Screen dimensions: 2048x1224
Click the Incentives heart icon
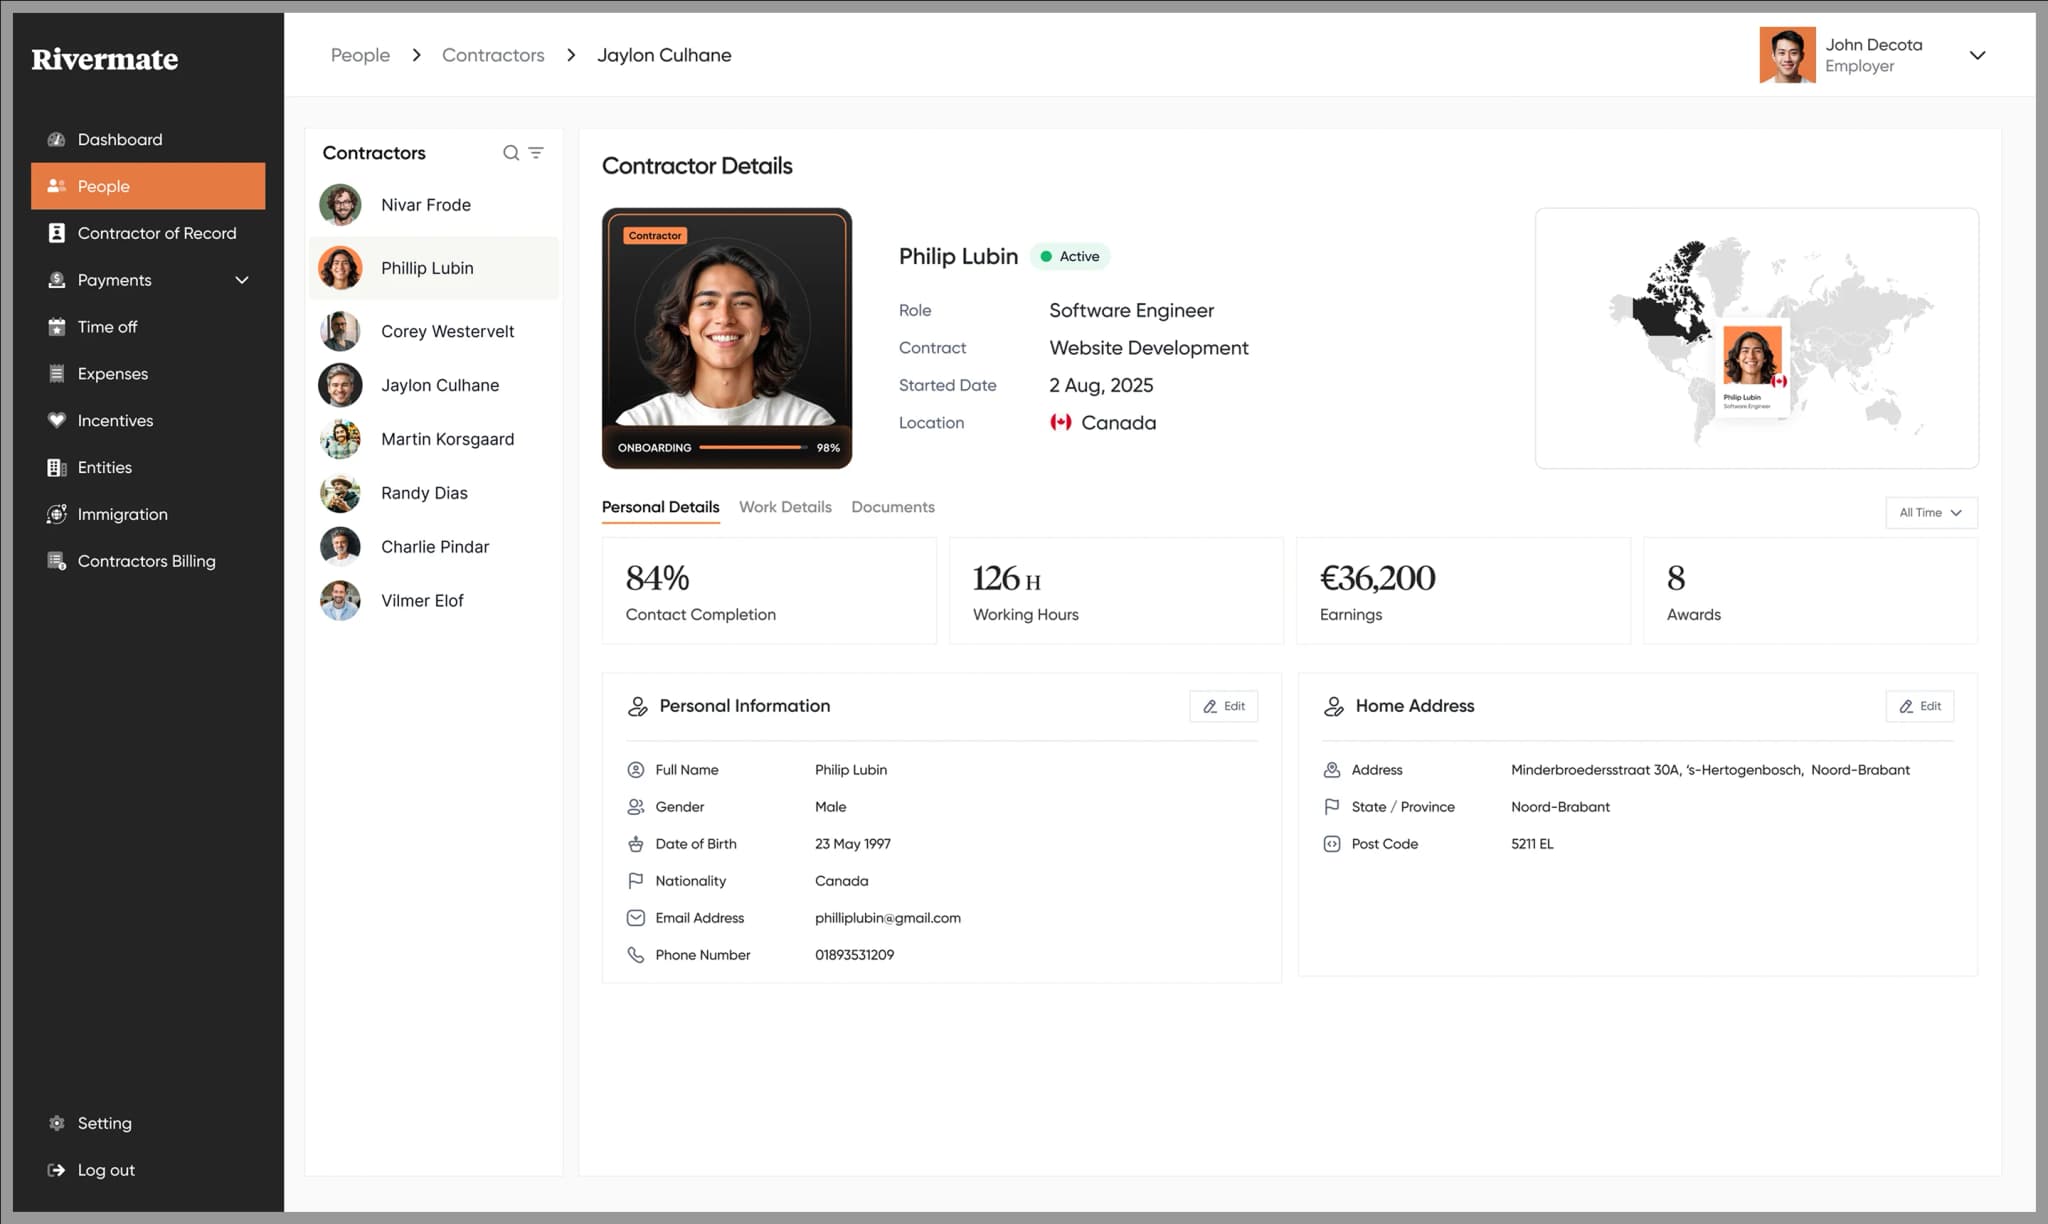point(57,420)
